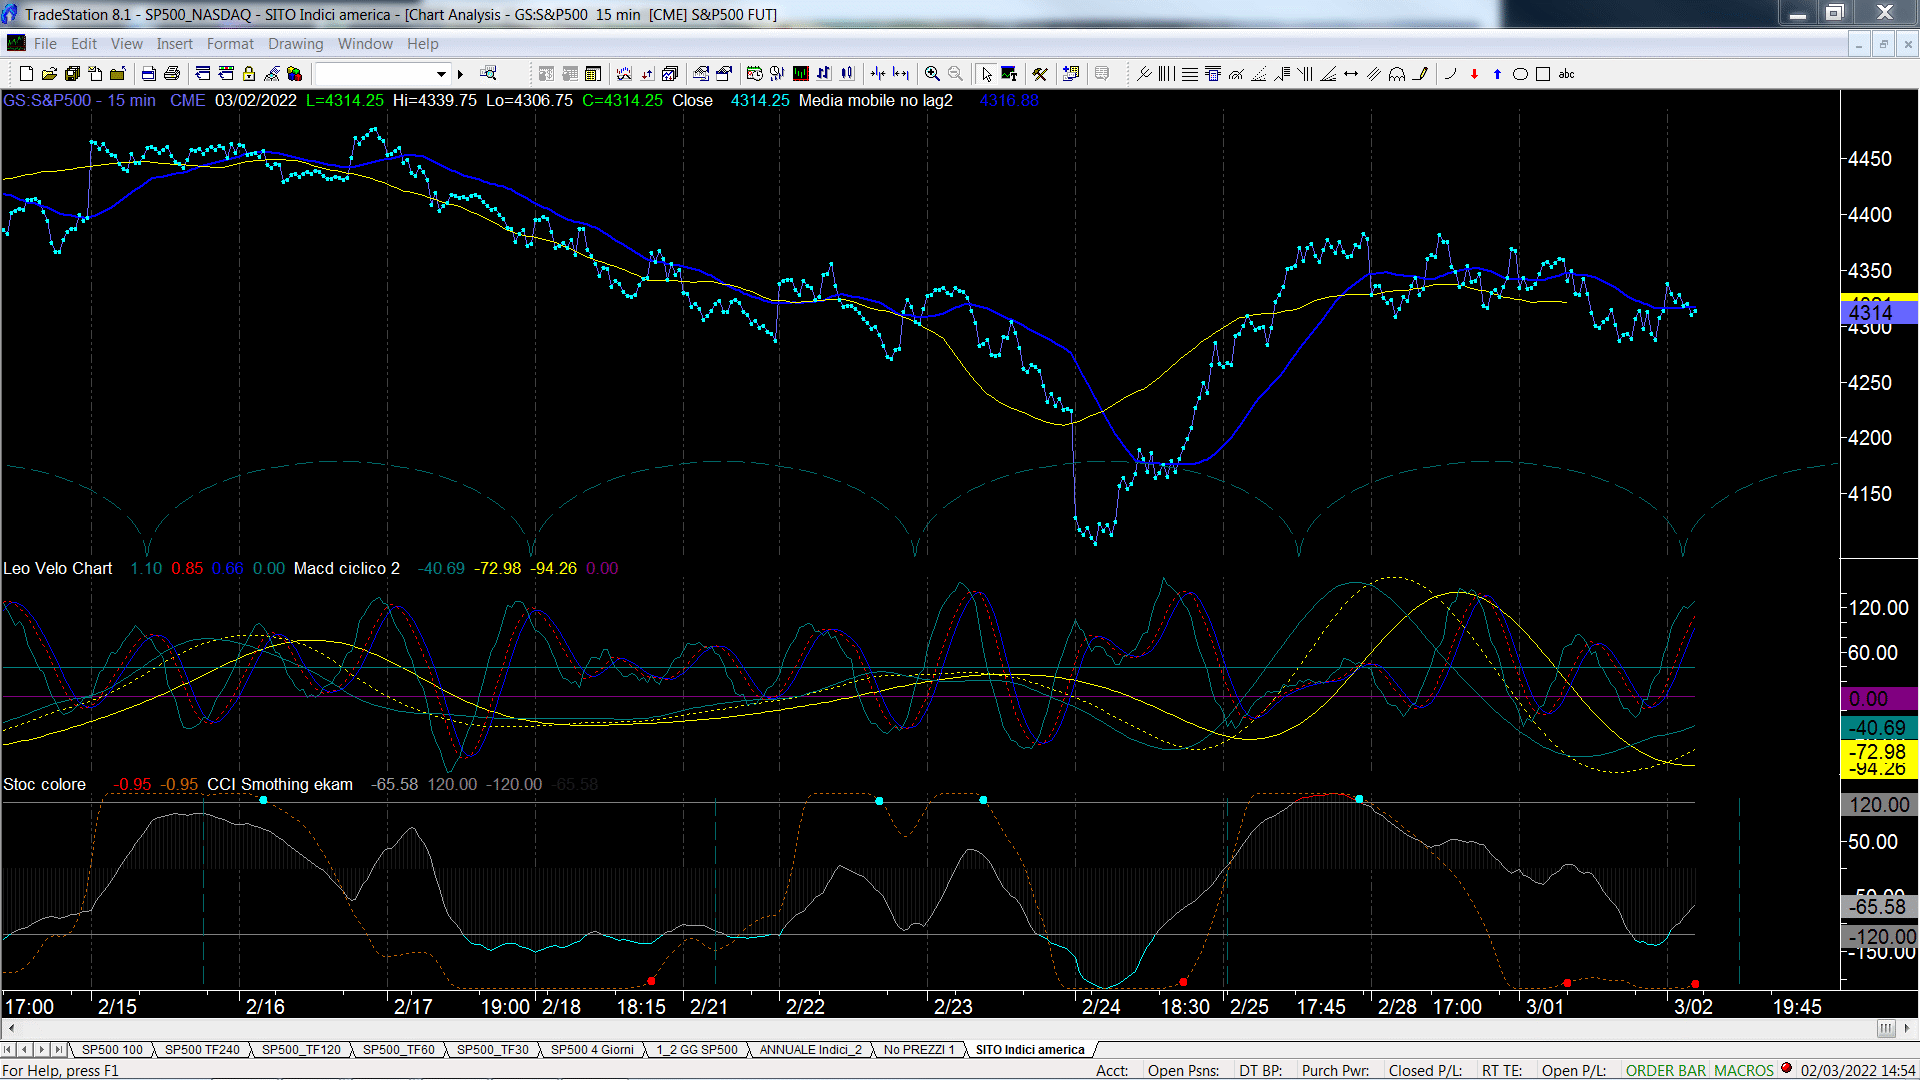Click the New document icon
The height and width of the screenshot is (1080, 1920).
pos(26,74)
